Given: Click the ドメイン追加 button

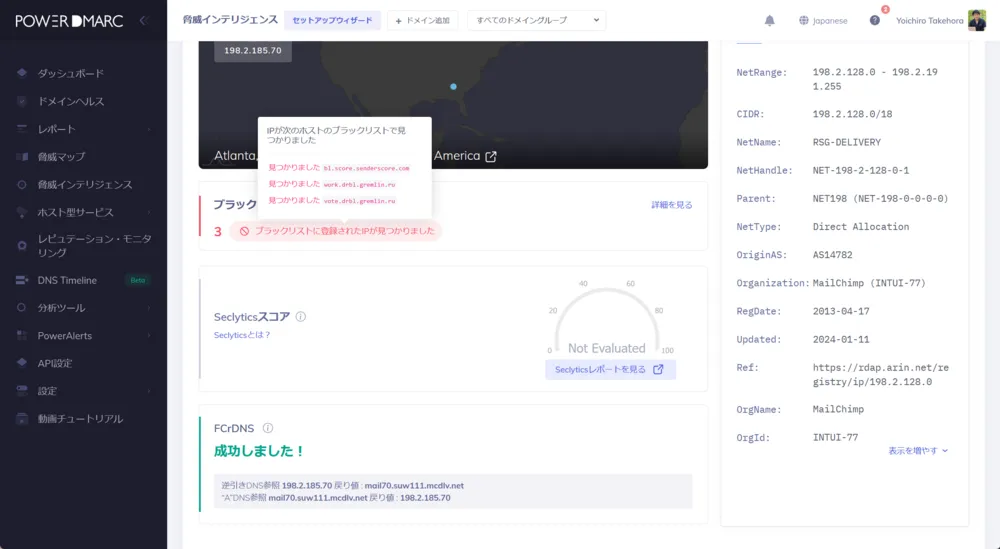Looking at the screenshot, I should click(x=422, y=20).
